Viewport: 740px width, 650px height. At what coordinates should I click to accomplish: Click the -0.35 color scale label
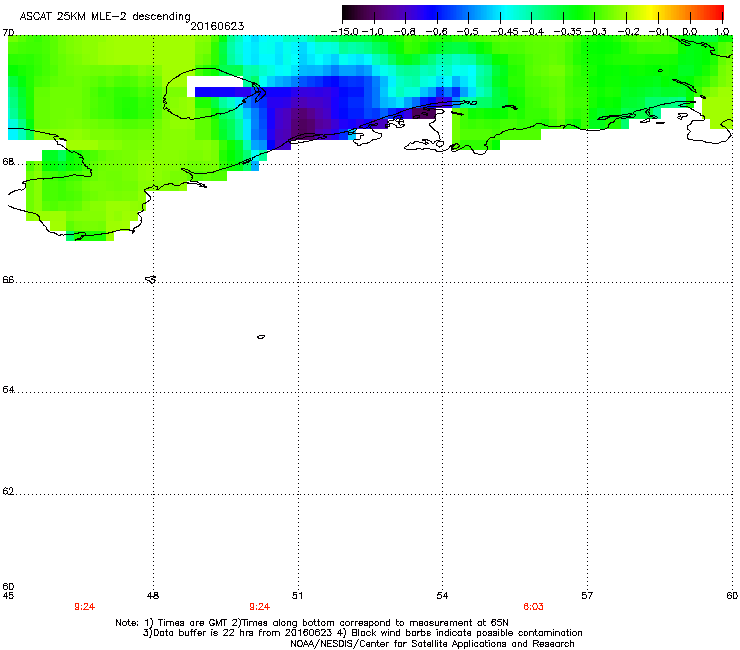pyautogui.click(x=568, y=32)
